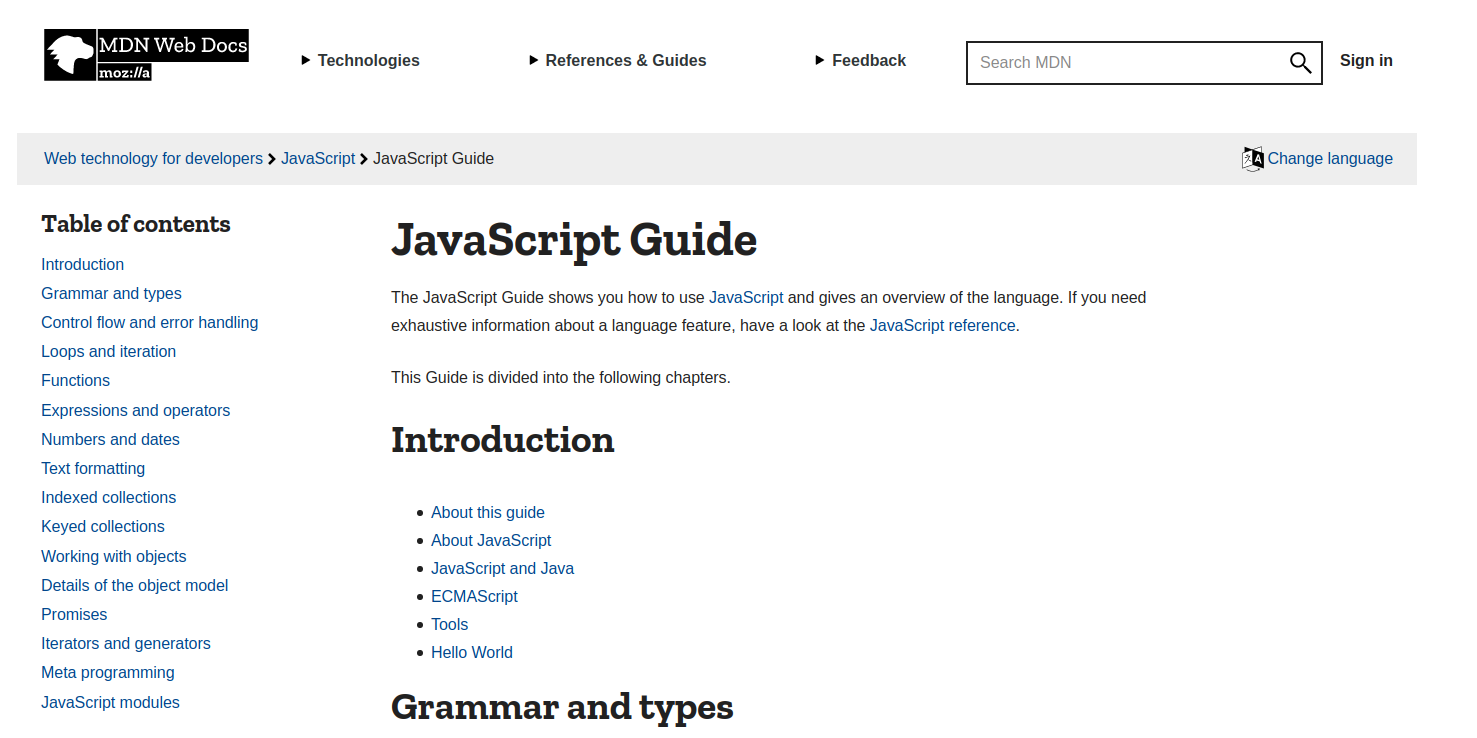Select Meta programming in sidebar
The height and width of the screenshot is (738, 1477).
coord(107,673)
